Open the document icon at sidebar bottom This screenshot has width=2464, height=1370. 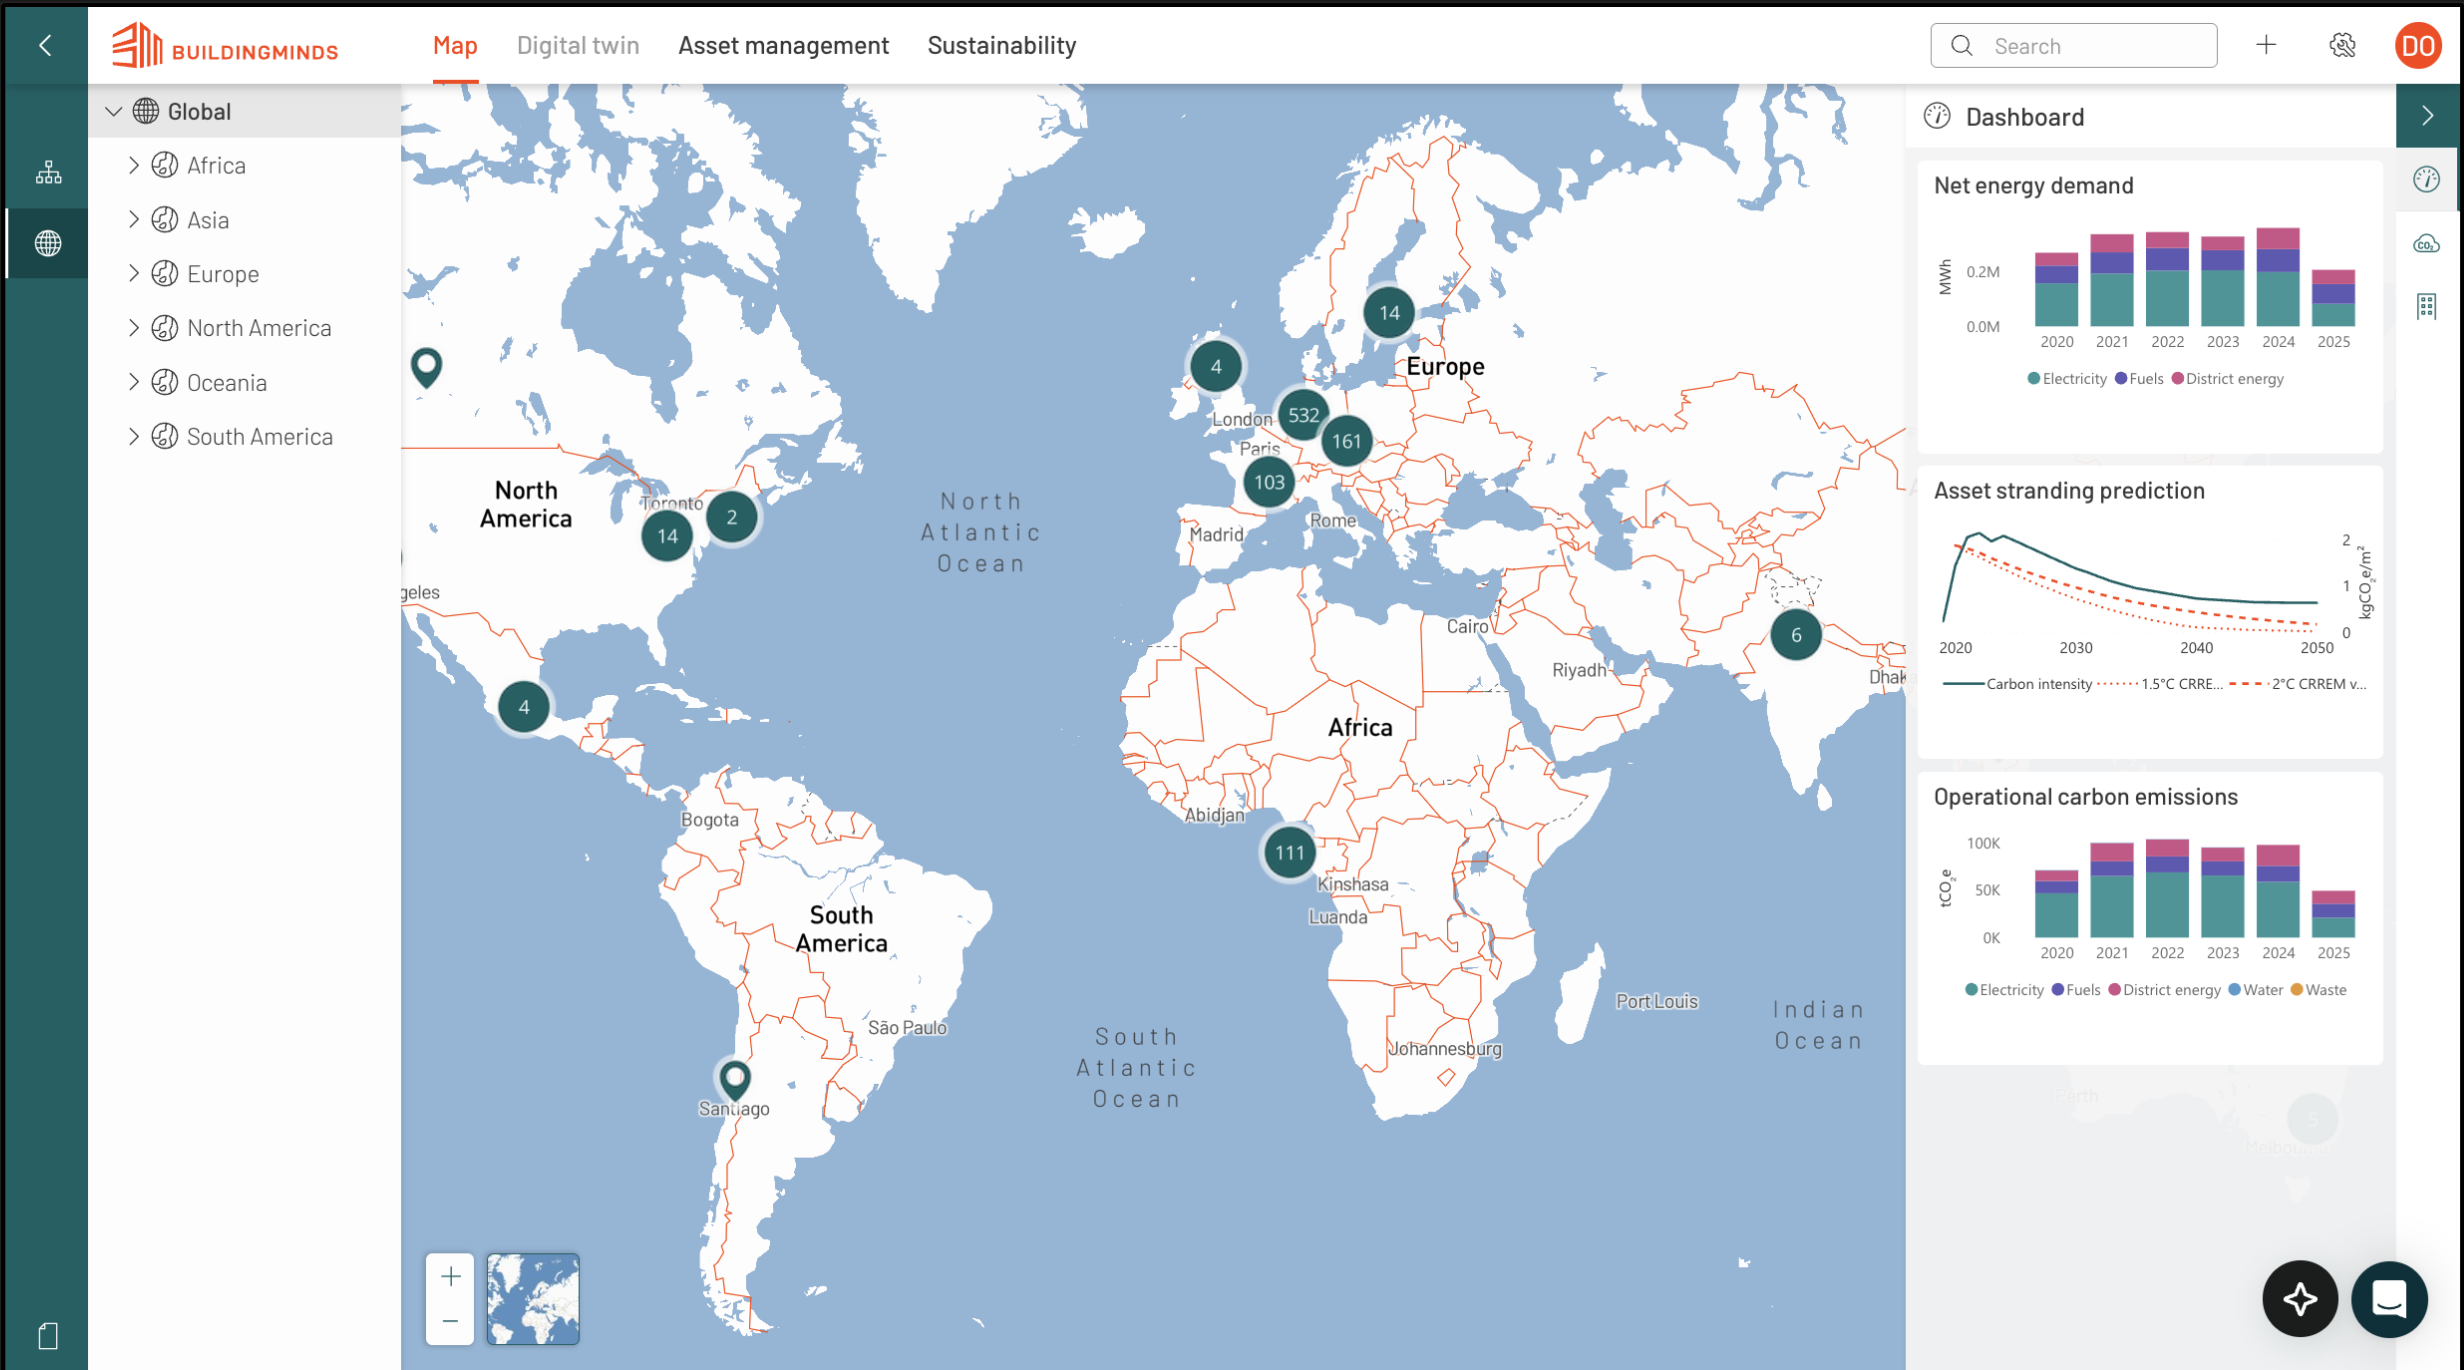48,1336
